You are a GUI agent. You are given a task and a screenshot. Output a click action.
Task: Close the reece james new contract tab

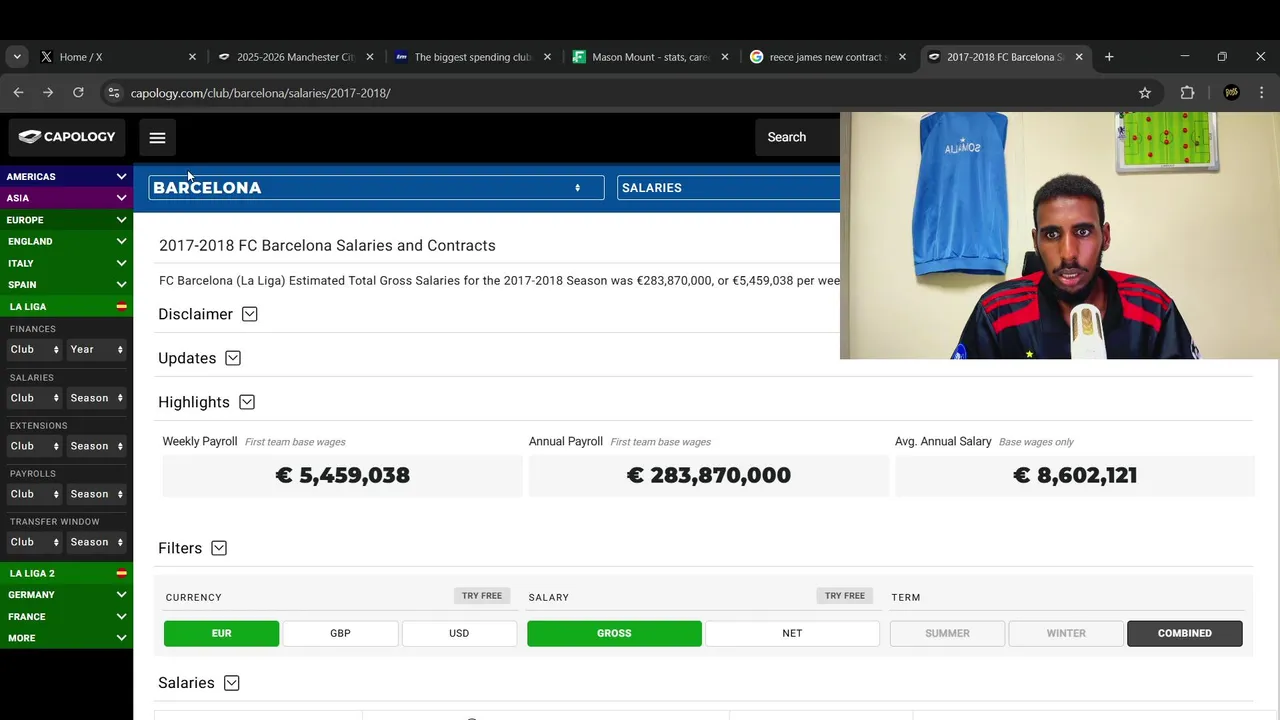902,57
